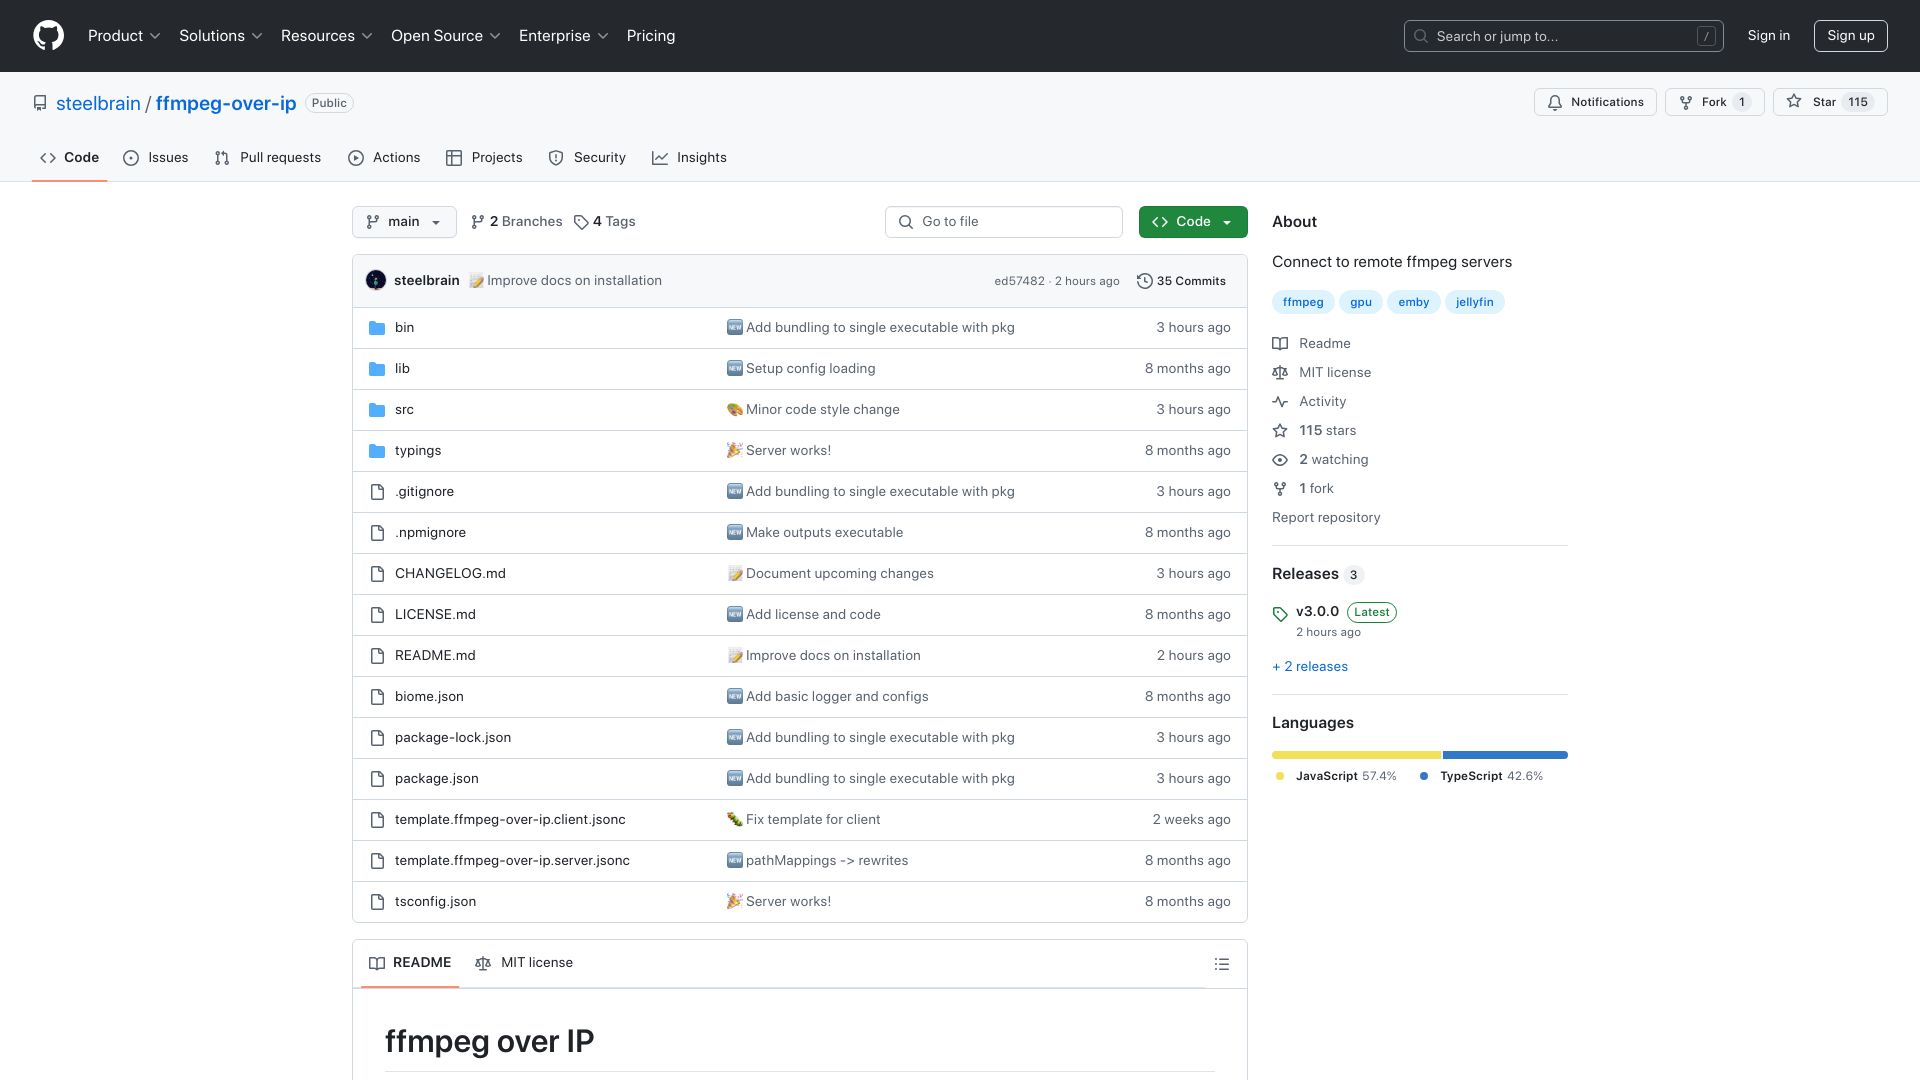Focus the Go to file input
Screen dimensions: 1920x1080
(1004, 222)
